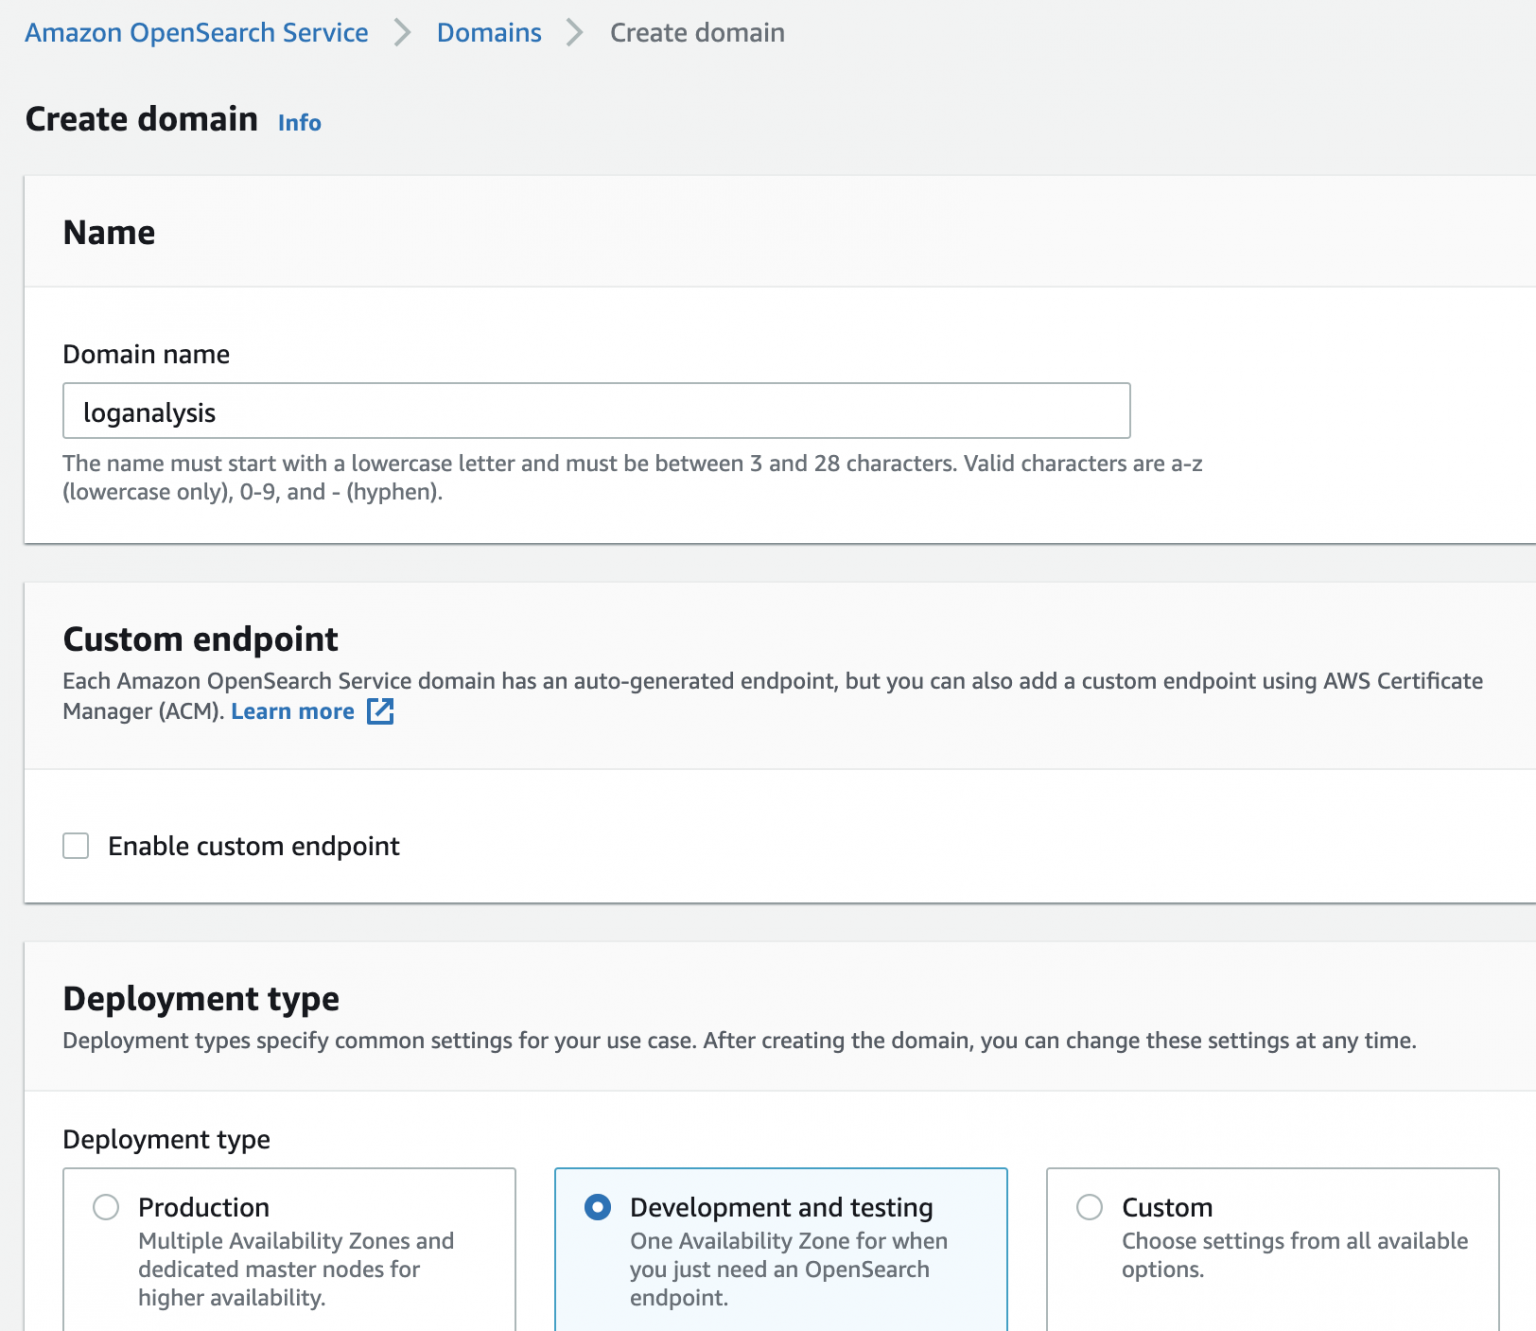
Task: Click the Development and testing radio label
Action: [781, 1207]
